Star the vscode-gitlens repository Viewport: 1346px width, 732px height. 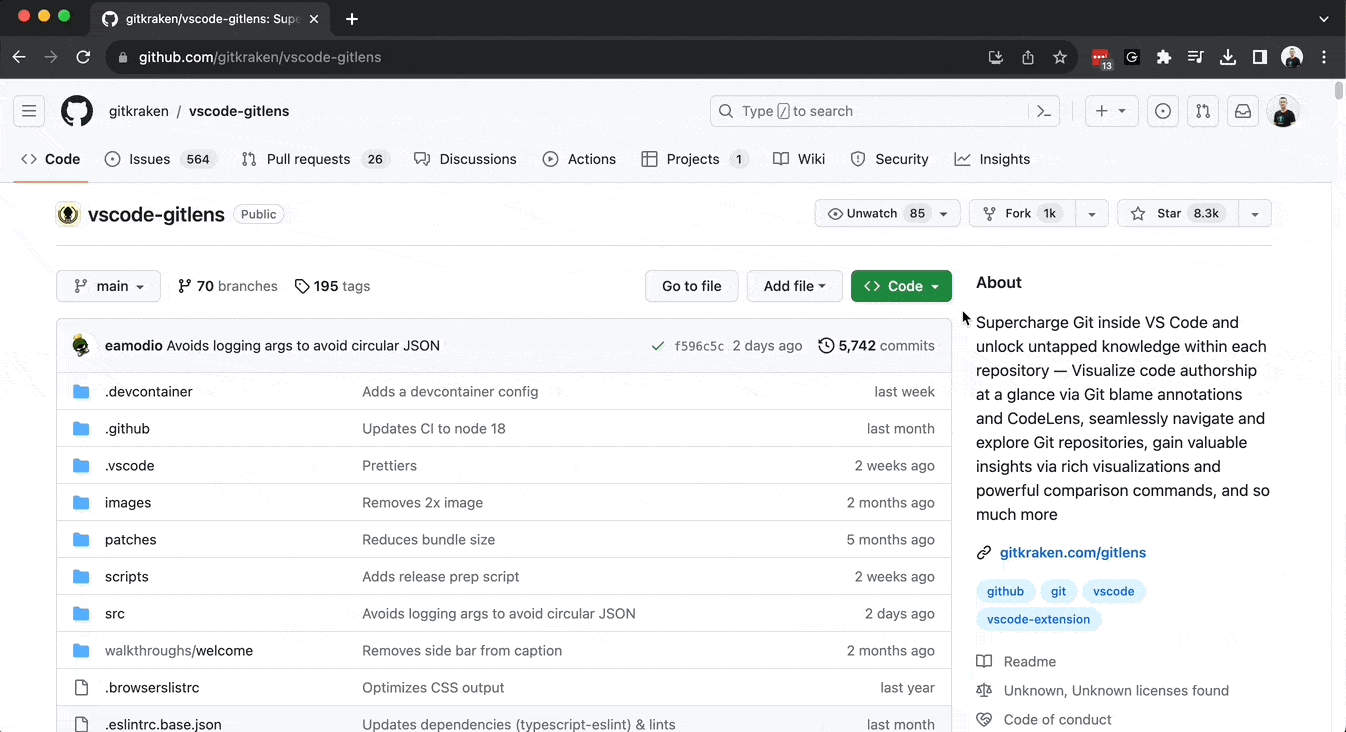pos(1177,213)
